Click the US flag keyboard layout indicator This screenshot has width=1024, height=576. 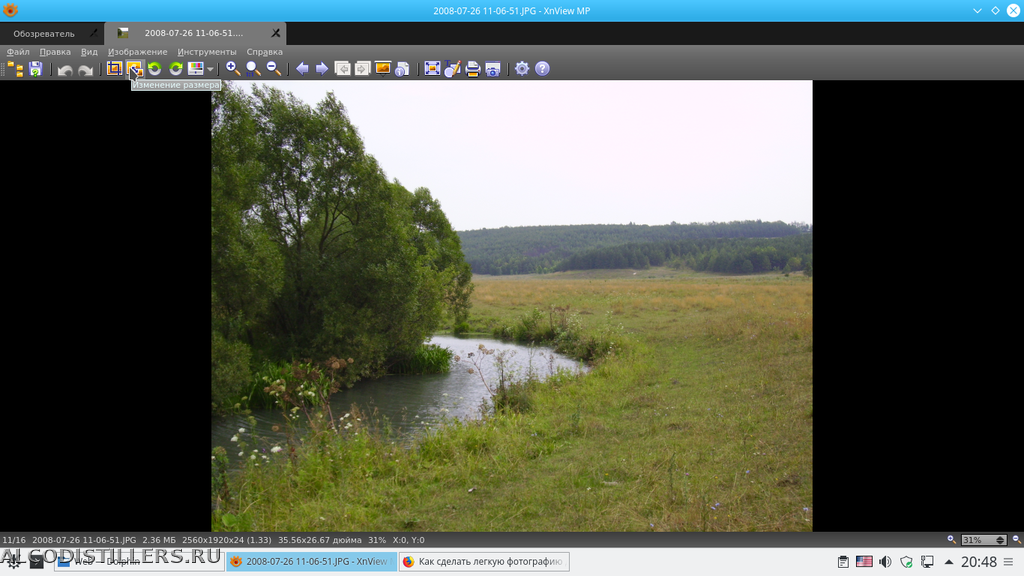[x=864, y=562]
